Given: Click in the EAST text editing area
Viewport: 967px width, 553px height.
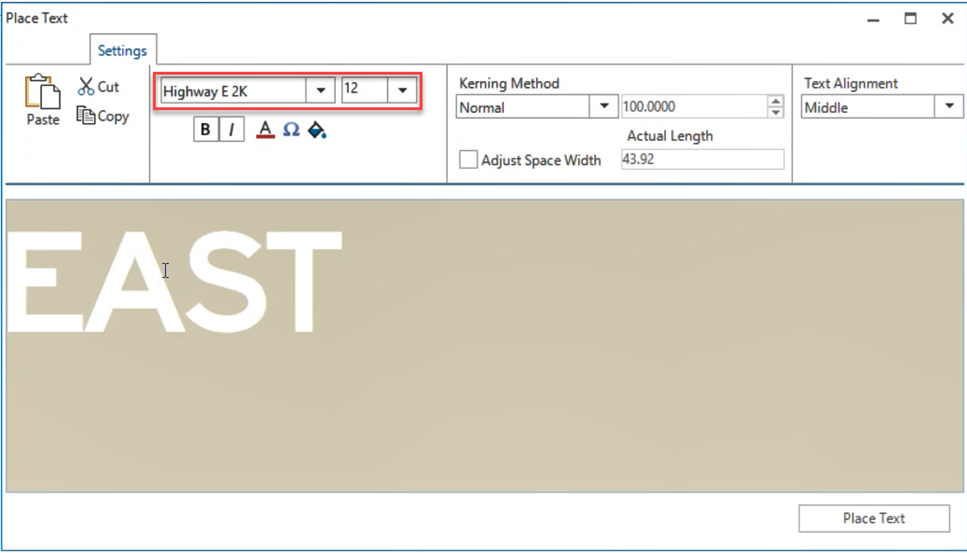Looking at the screenshot, I should point(484,345).
